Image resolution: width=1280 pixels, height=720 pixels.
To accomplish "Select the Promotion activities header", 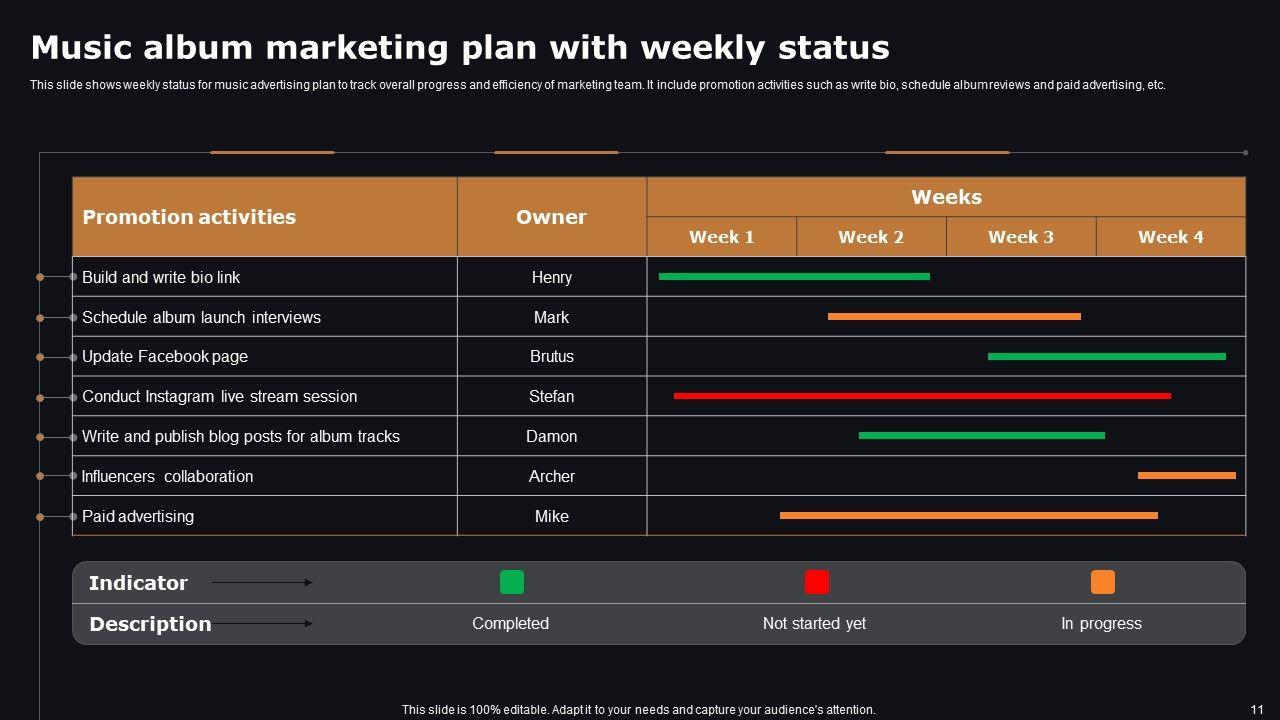I will pyautogui.click(x=189, y=217).
